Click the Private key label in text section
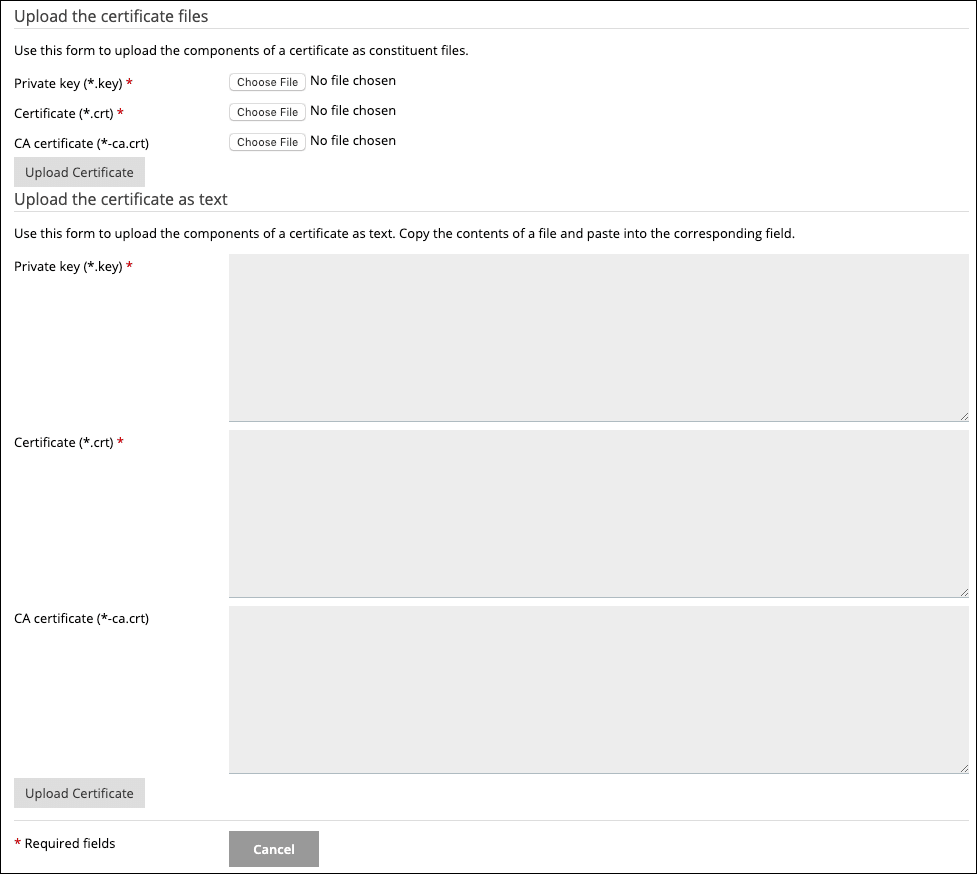This screenshot has width=977, height=874. click(68, 266)
